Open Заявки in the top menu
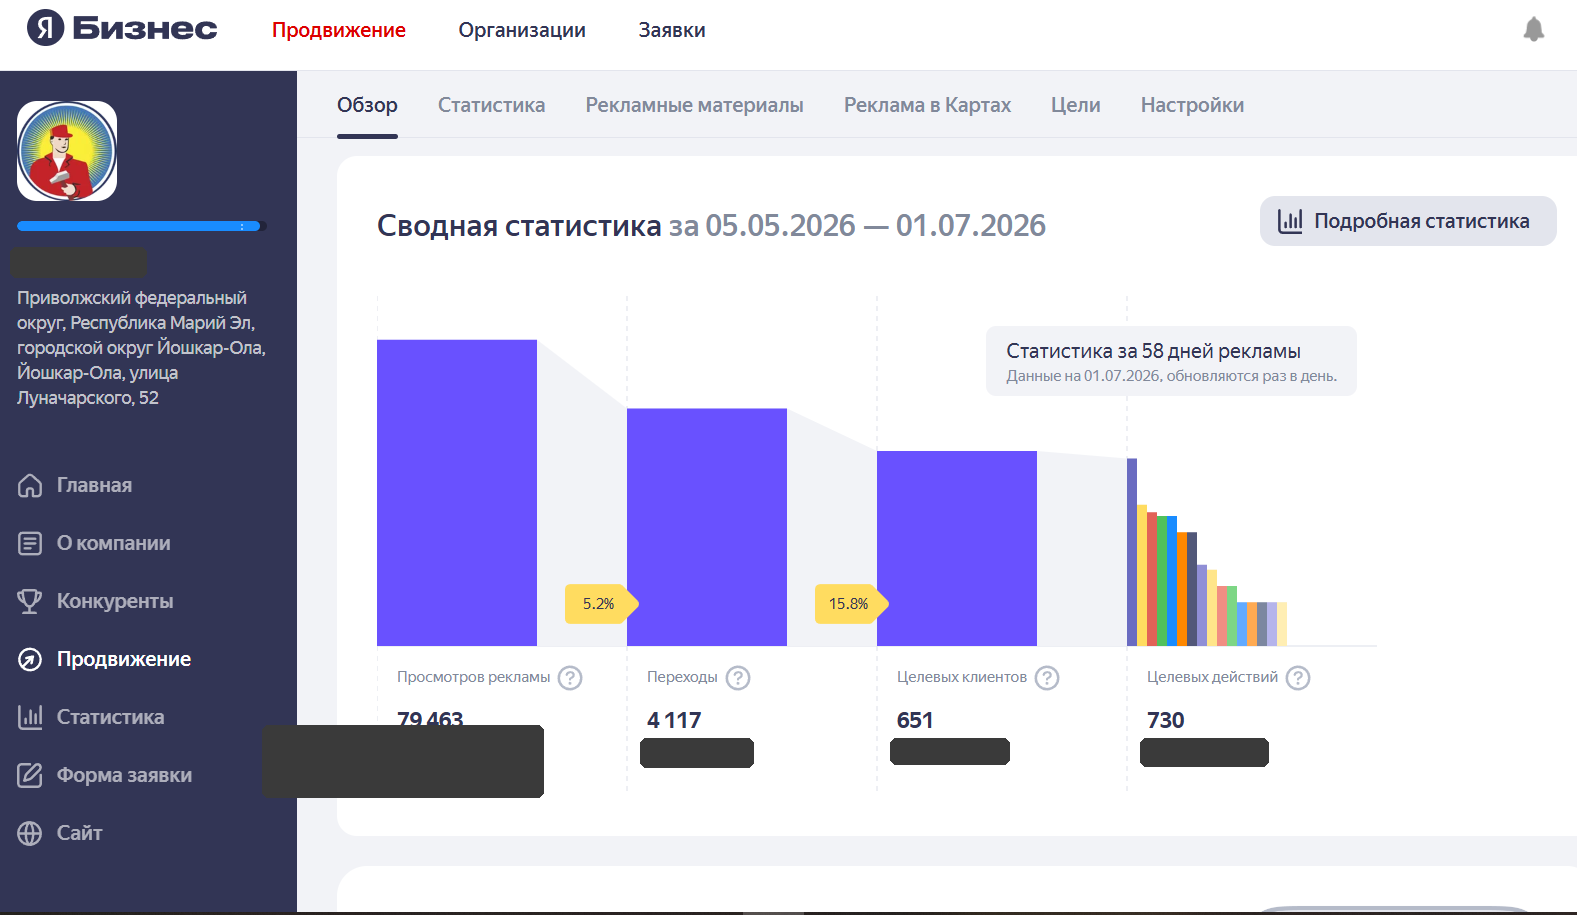The width and height of the screenshot is (1577, 915). (672, 30)
